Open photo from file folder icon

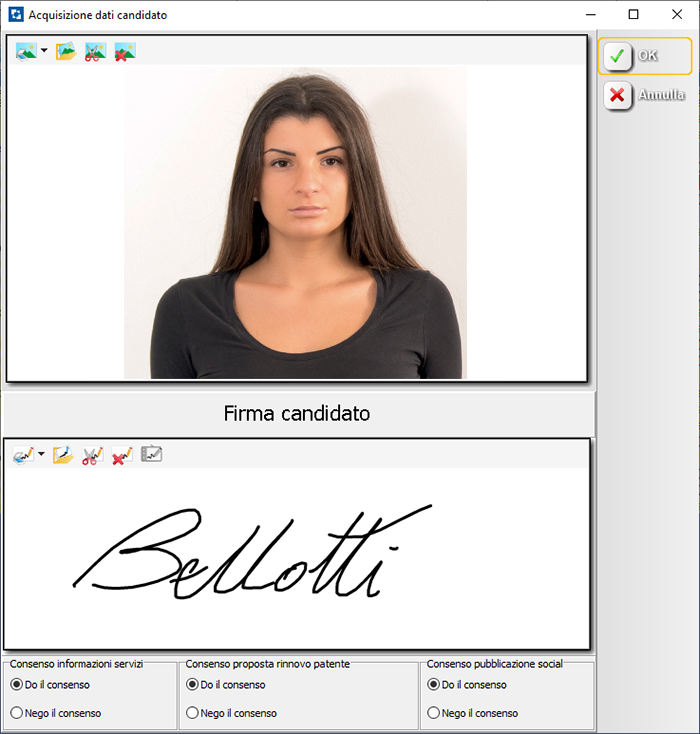[x=66, y=51]
